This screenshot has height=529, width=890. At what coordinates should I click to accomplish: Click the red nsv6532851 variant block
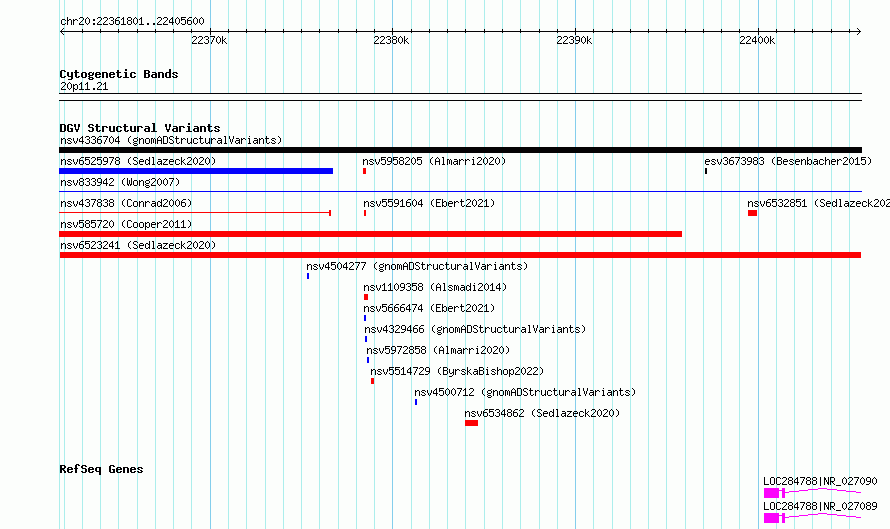point(752,213)
